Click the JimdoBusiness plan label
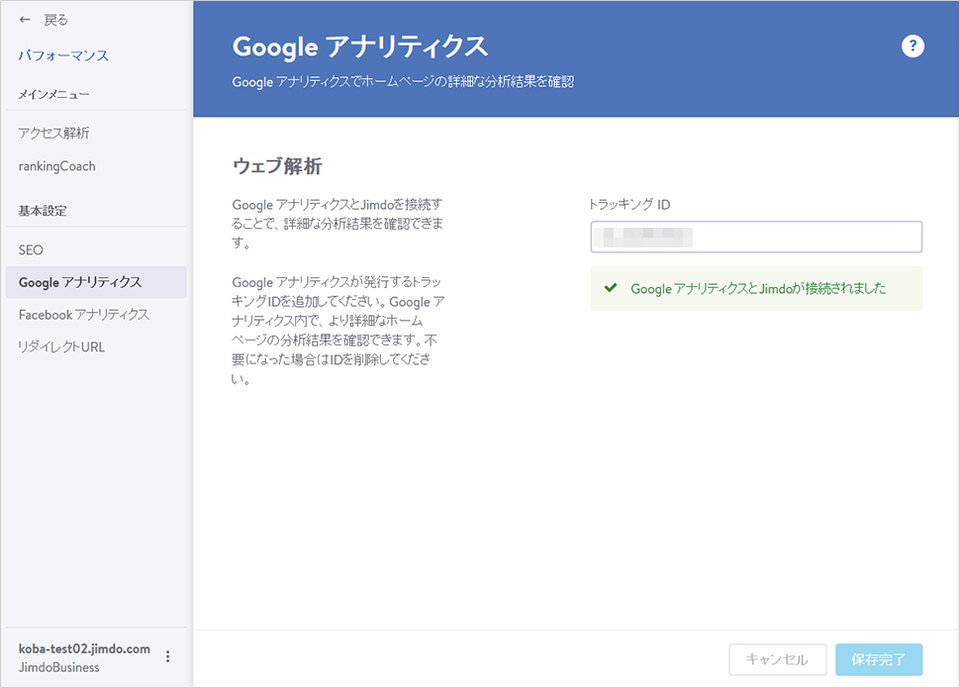This screenshot has height=688, width=960. [x=59, y=667]
